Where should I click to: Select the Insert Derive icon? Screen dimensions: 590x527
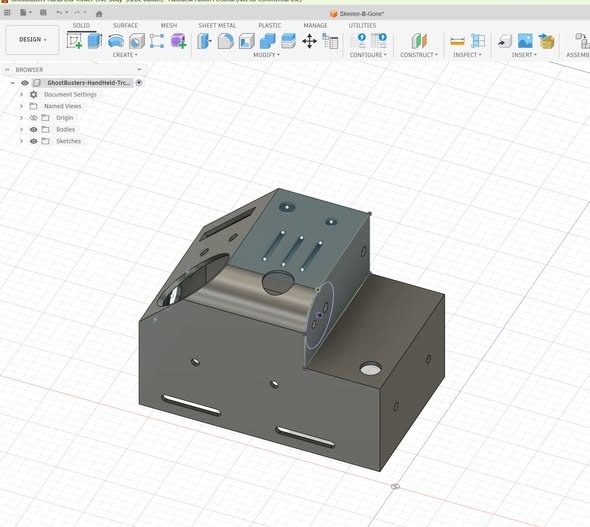tap(505, 41)
